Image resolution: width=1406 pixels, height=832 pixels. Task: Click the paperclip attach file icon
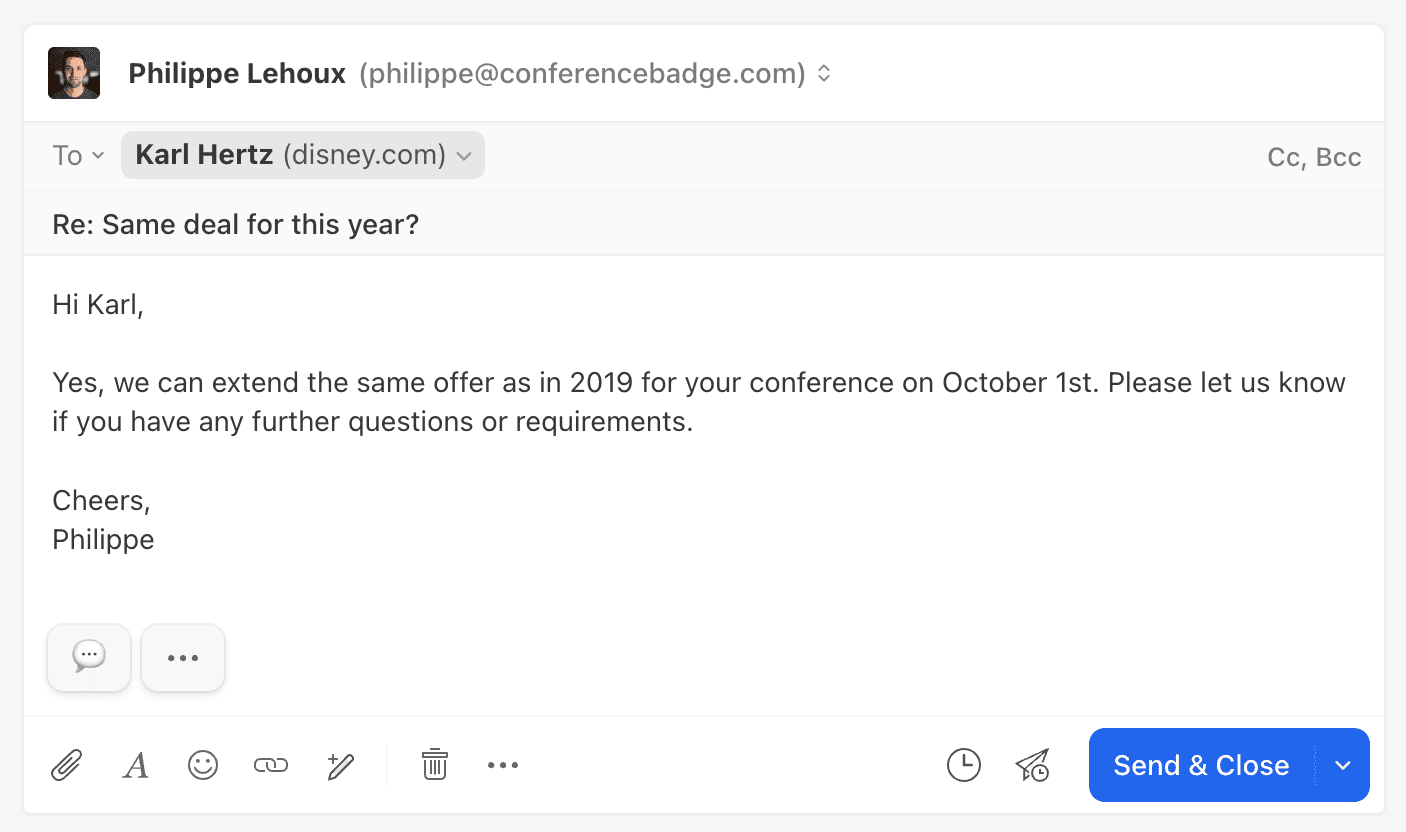coord(66,766)
